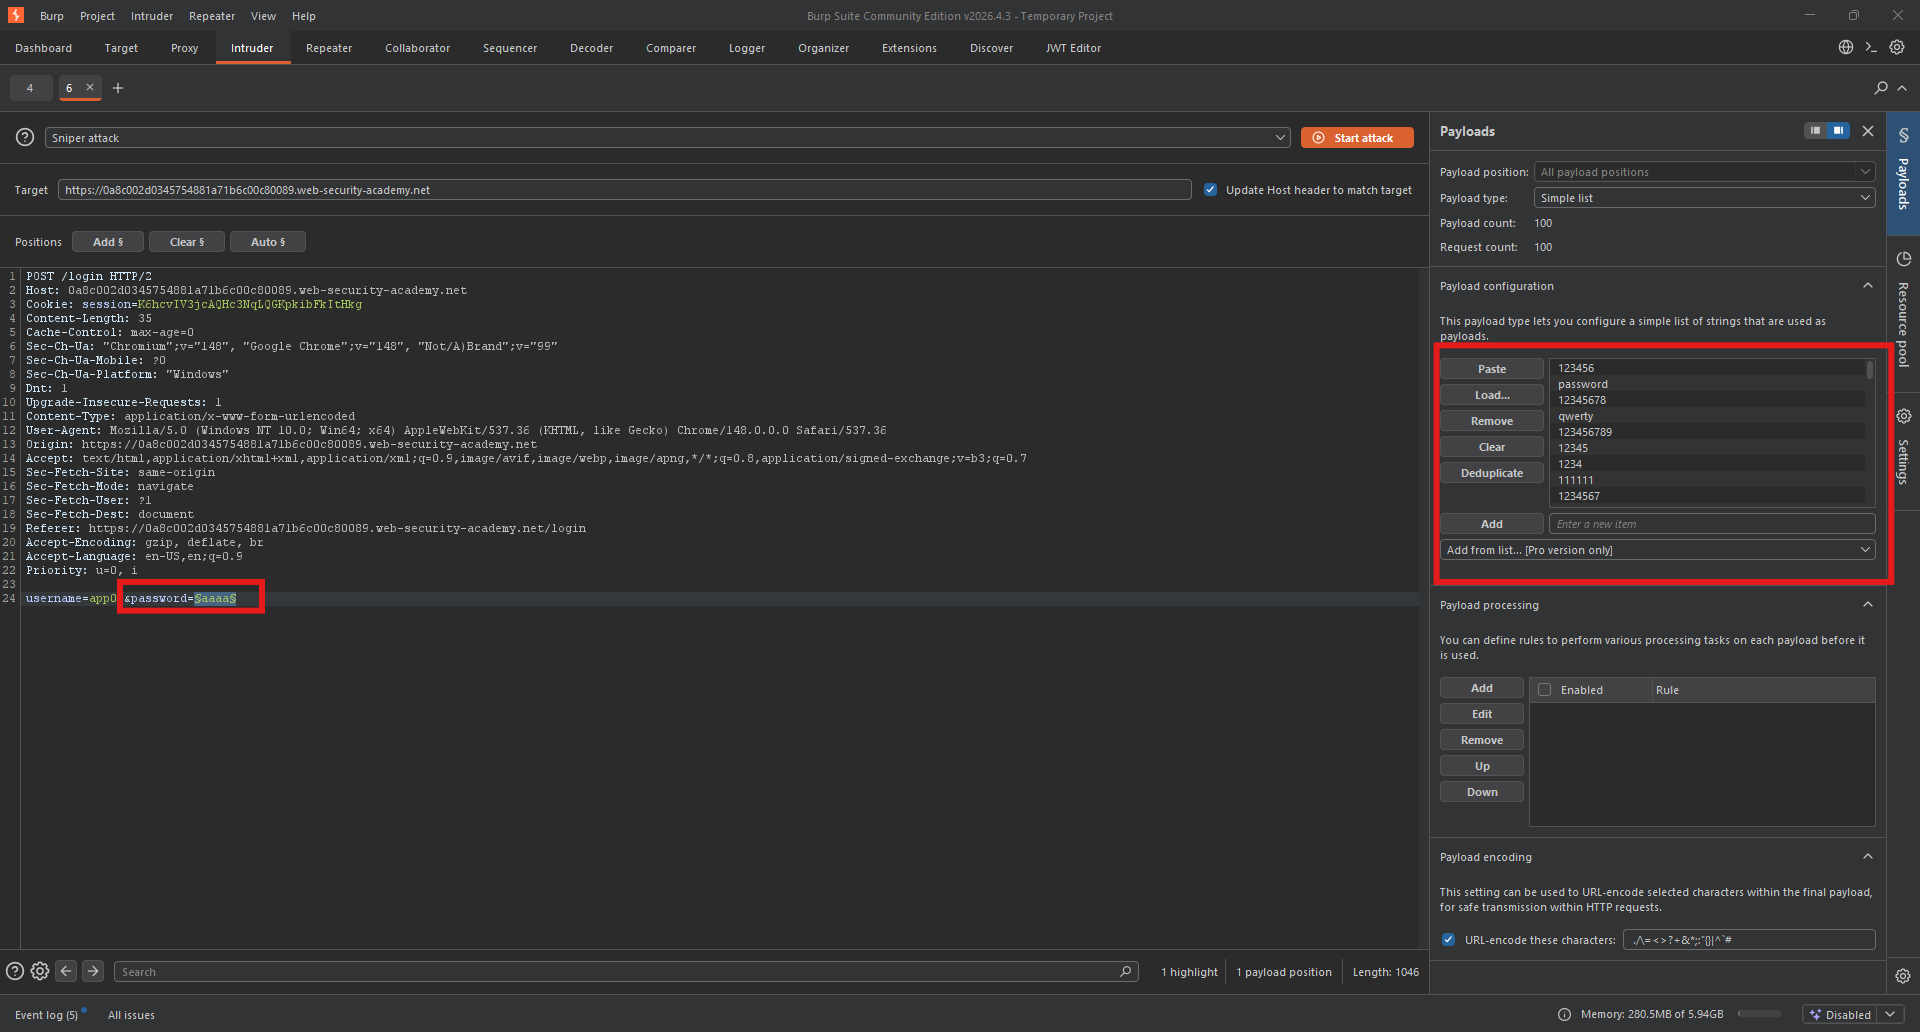This screenshot has height=1032, width=1920.
Task: Click the memory usage progress bar
Action: [x=1760, y=1014]
